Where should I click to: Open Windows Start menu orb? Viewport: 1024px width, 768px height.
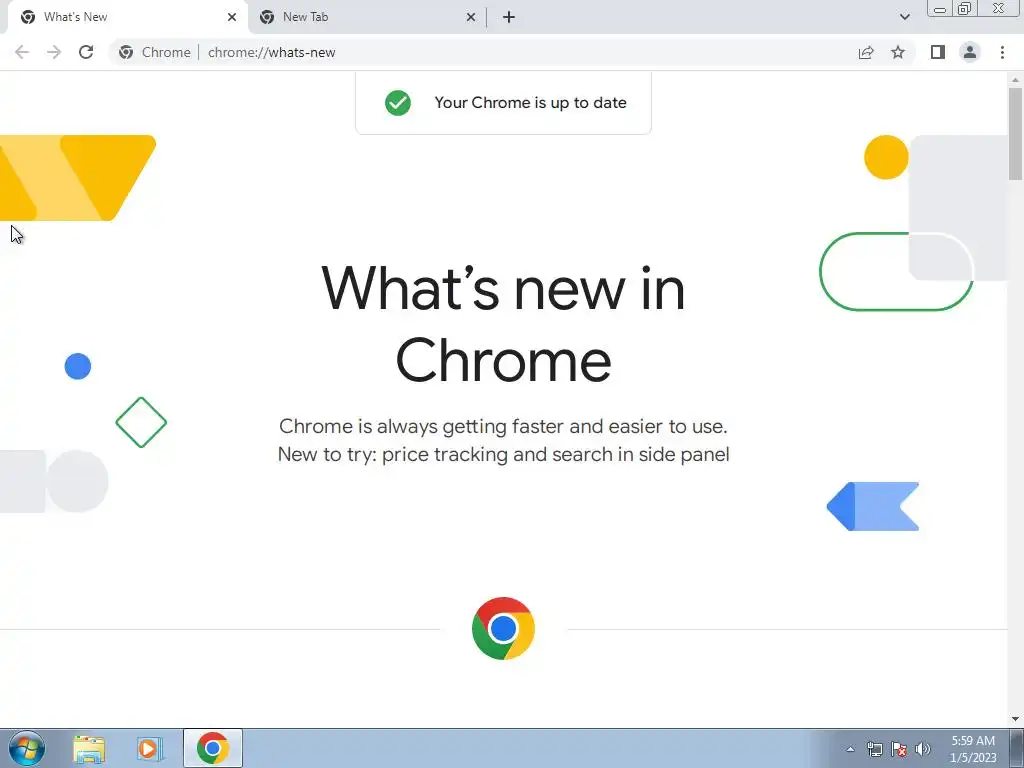[27, 748]
